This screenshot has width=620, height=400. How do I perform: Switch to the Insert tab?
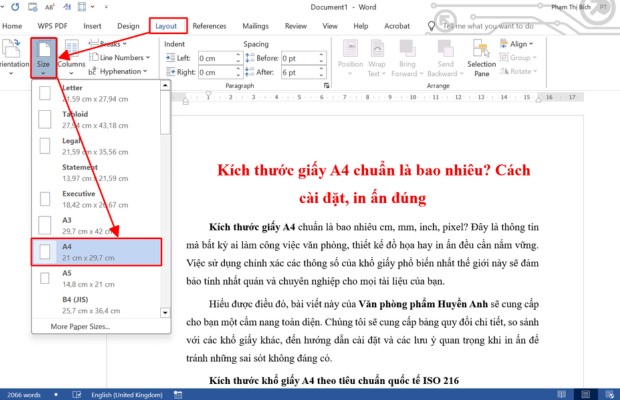pyautogui.click(x=92, y=26)
